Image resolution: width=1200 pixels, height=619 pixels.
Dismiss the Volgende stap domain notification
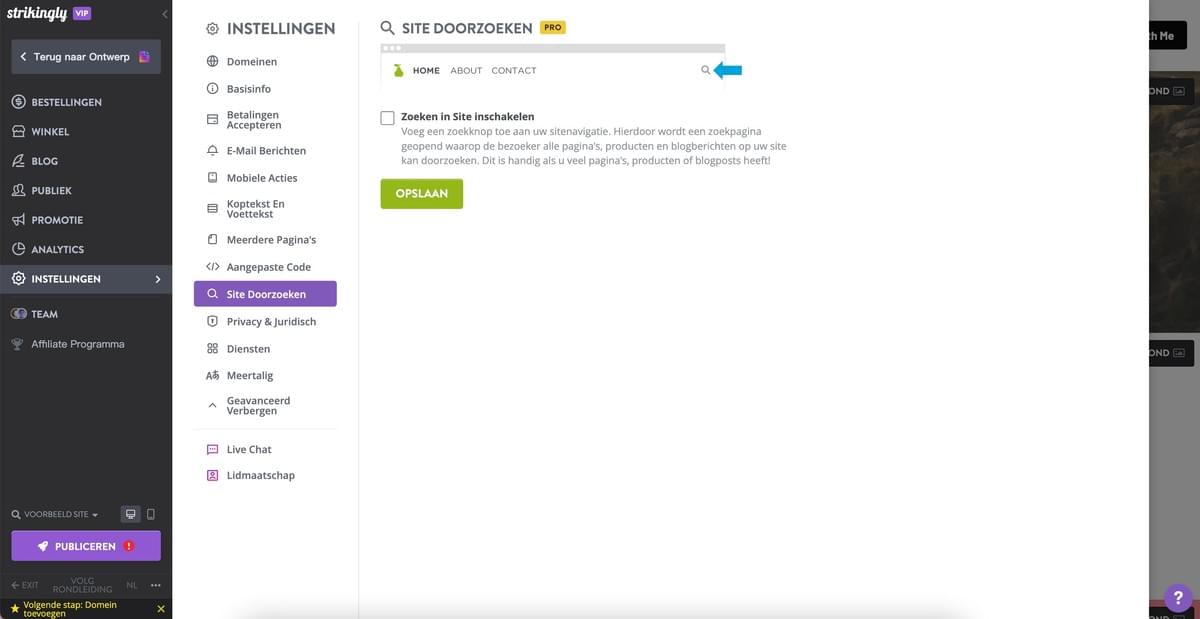pos(160,608)
